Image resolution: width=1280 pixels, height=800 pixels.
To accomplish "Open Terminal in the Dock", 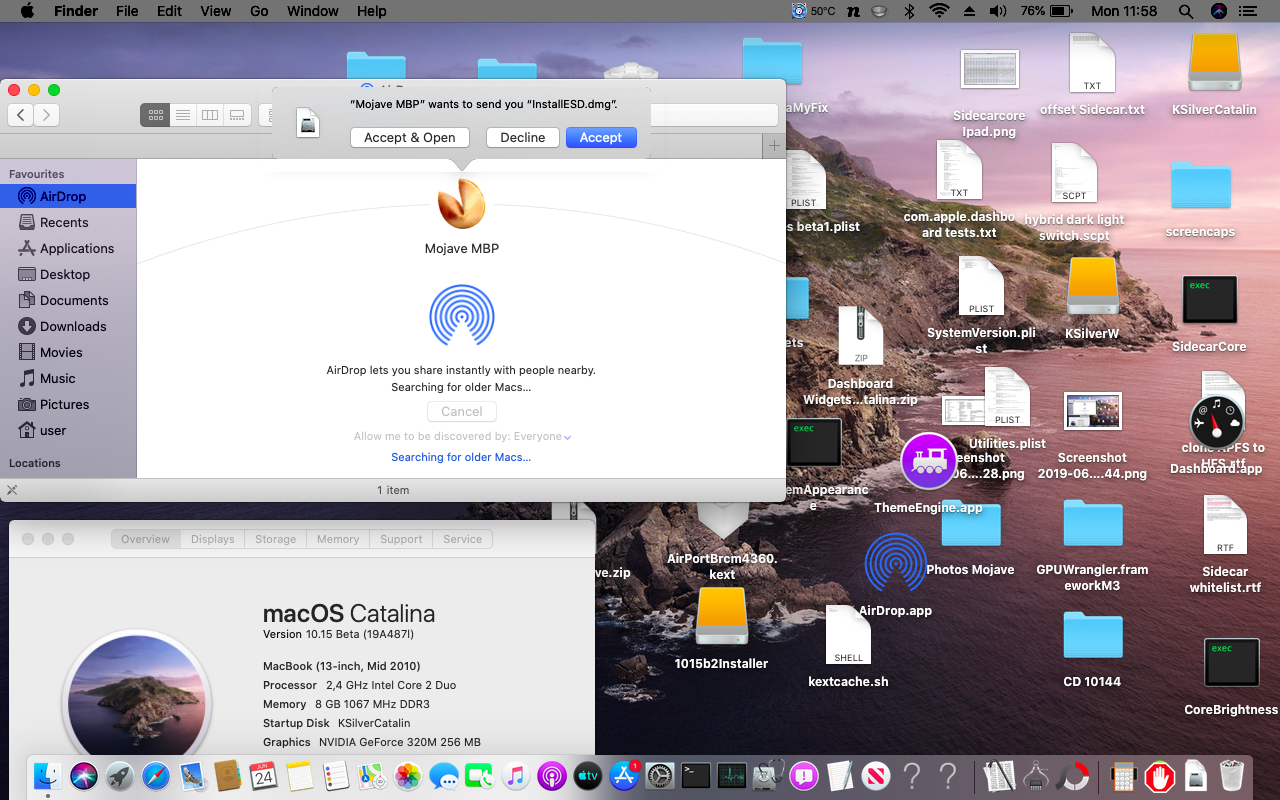I will (x=696, y=776).
